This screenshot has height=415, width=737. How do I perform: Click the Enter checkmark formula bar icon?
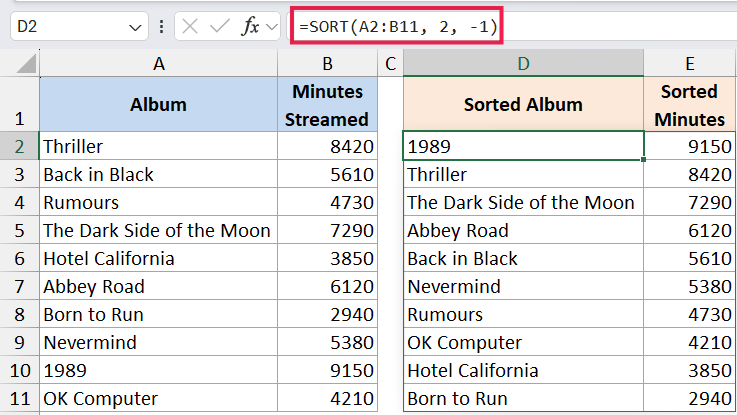click(x=220, y=26)
